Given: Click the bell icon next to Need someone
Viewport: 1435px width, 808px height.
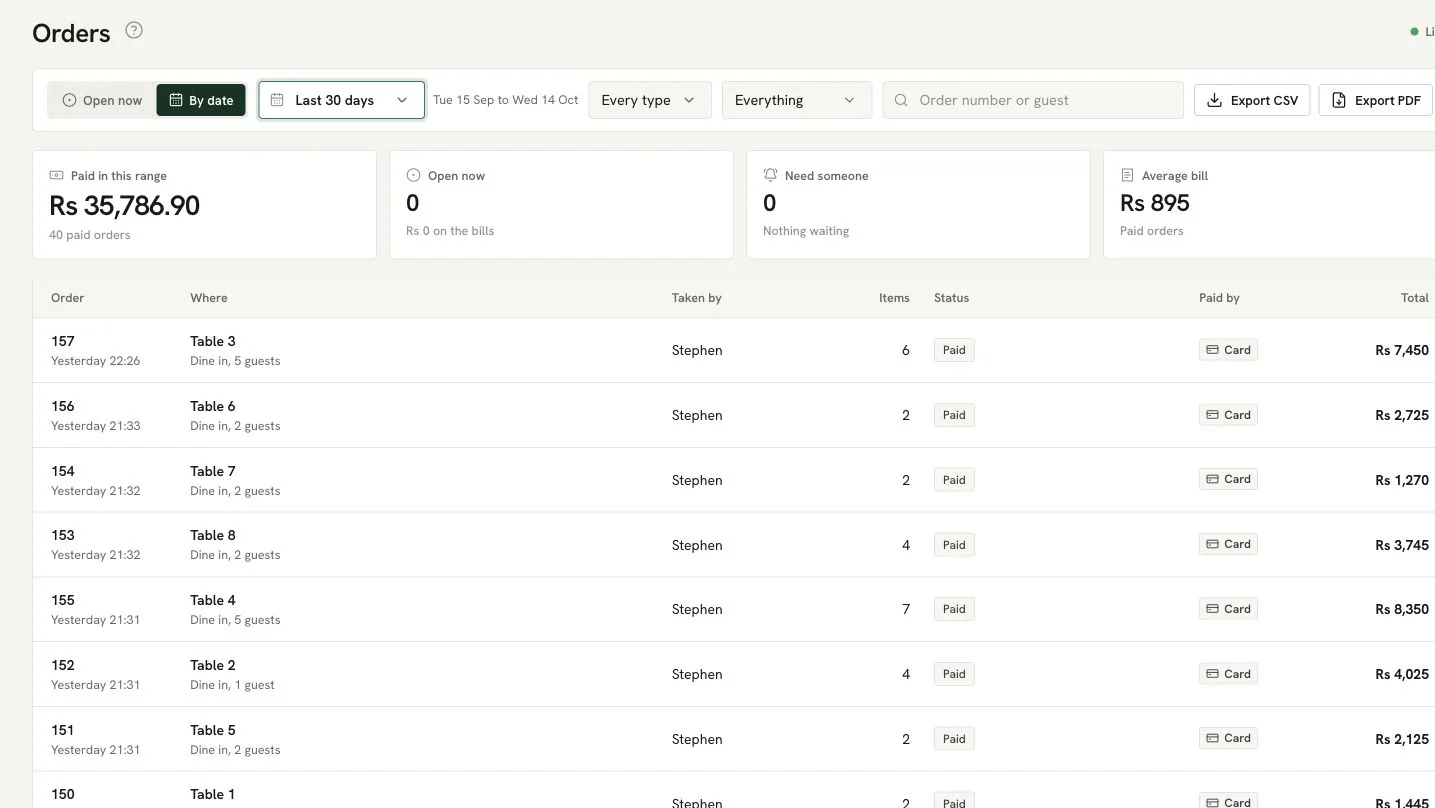Looking at the screenshot, I should pos(770,175).
